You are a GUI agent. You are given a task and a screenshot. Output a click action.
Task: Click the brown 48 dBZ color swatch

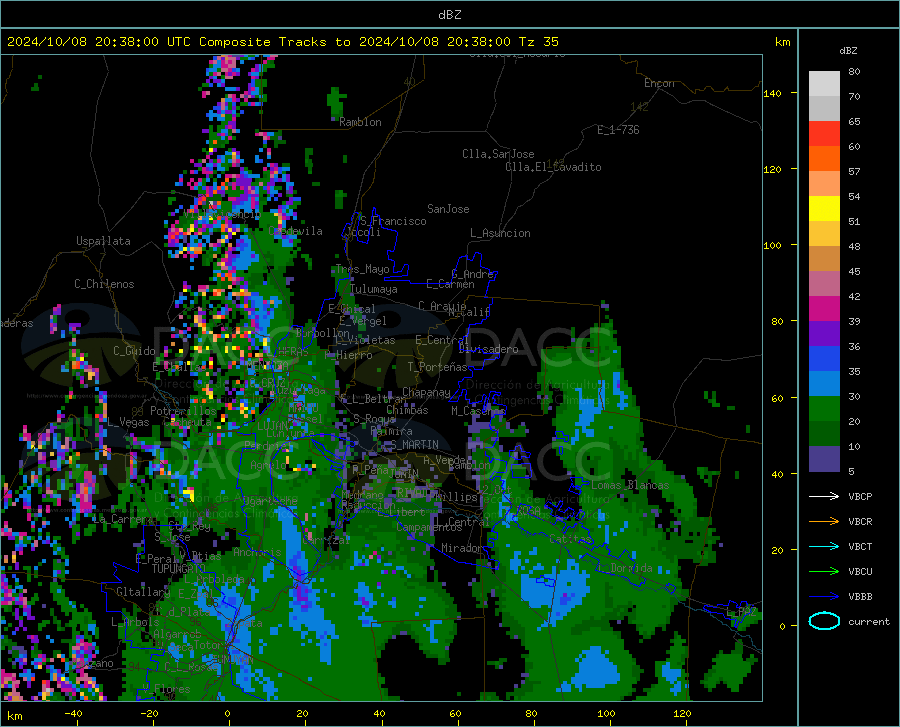[x=824, y=259]
